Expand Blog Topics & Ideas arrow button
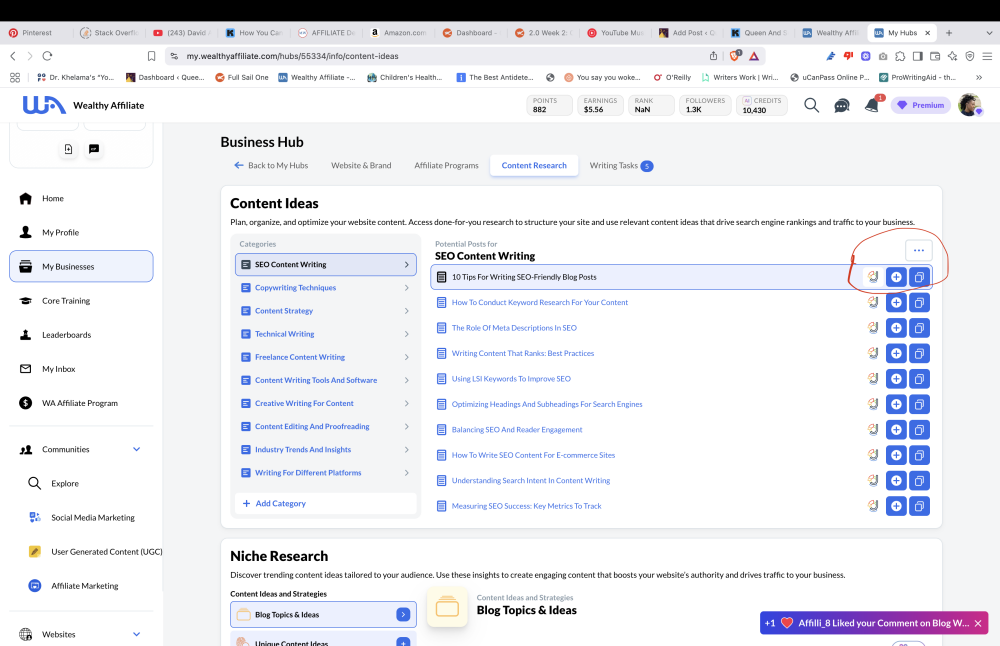This screenshot has height=646, width=1000. coord(403,615)
